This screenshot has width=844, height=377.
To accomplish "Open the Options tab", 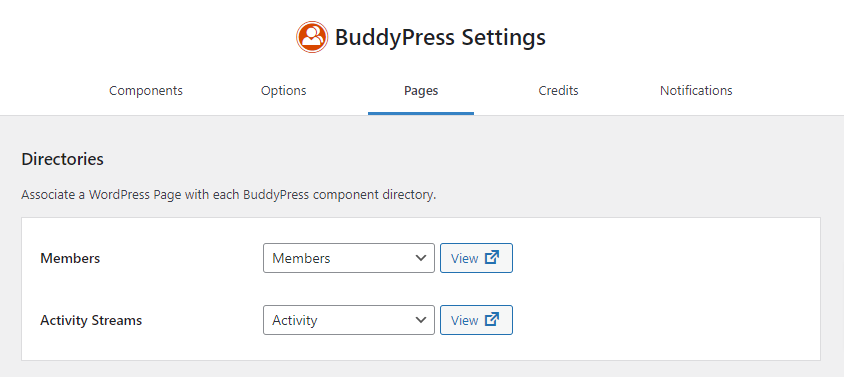I will pyautogui.click(x=284, y=90).
